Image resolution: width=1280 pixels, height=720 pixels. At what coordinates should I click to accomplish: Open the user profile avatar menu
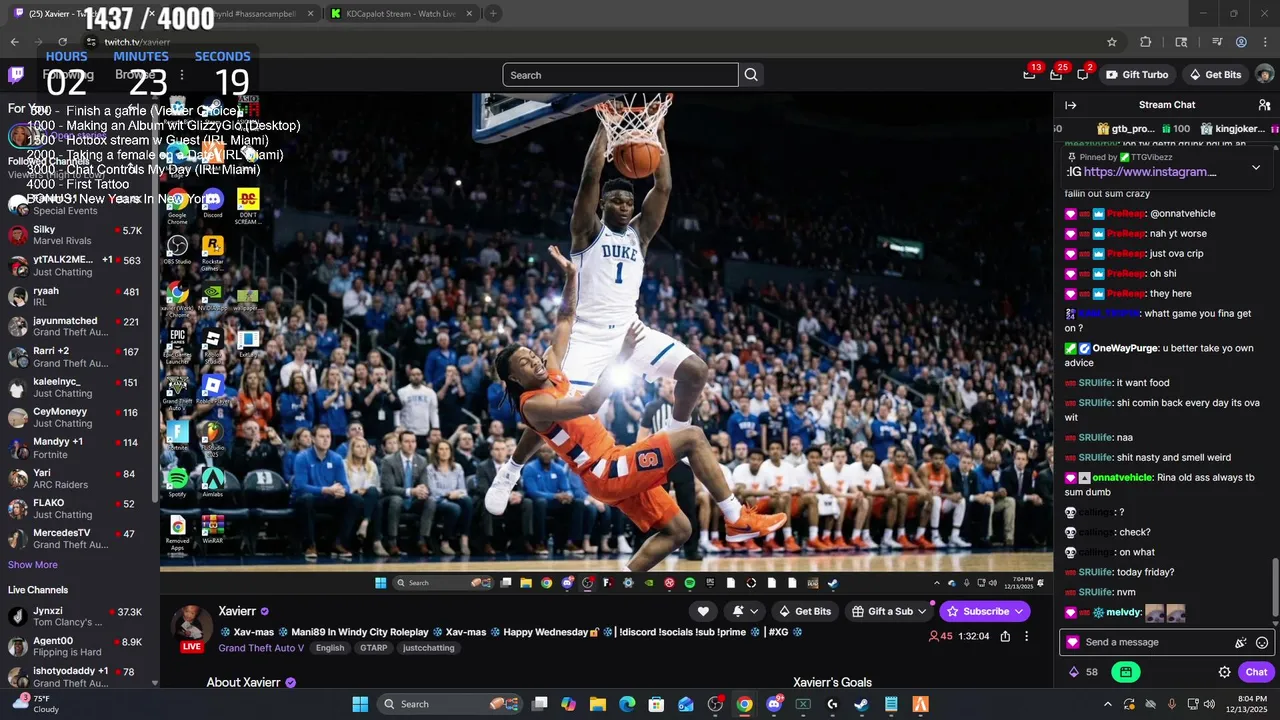point(1264,75)
